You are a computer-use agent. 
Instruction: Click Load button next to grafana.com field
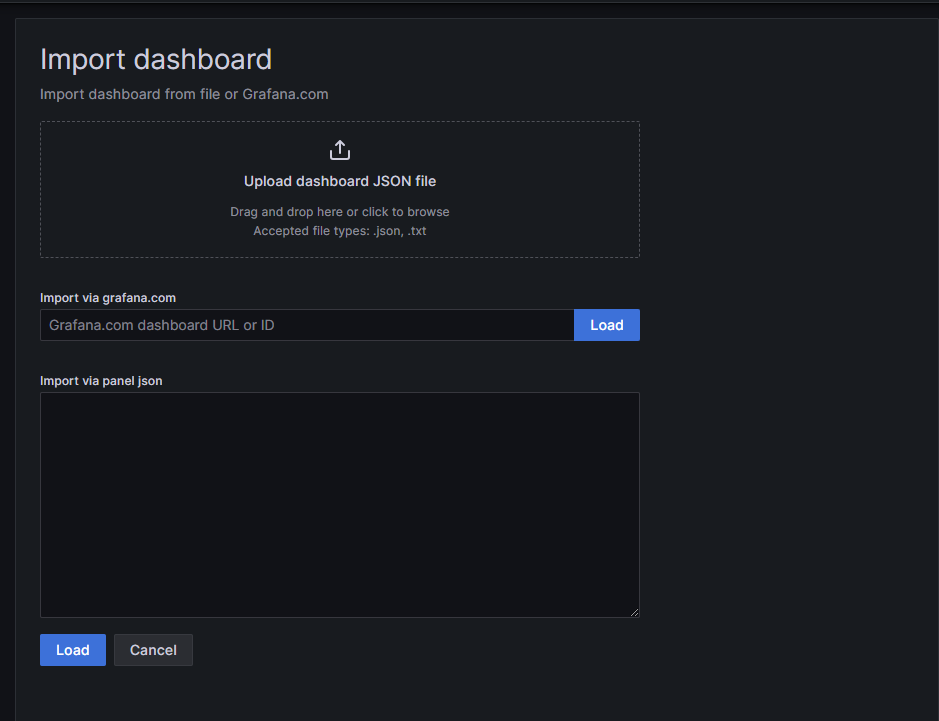tap(607, 325)
